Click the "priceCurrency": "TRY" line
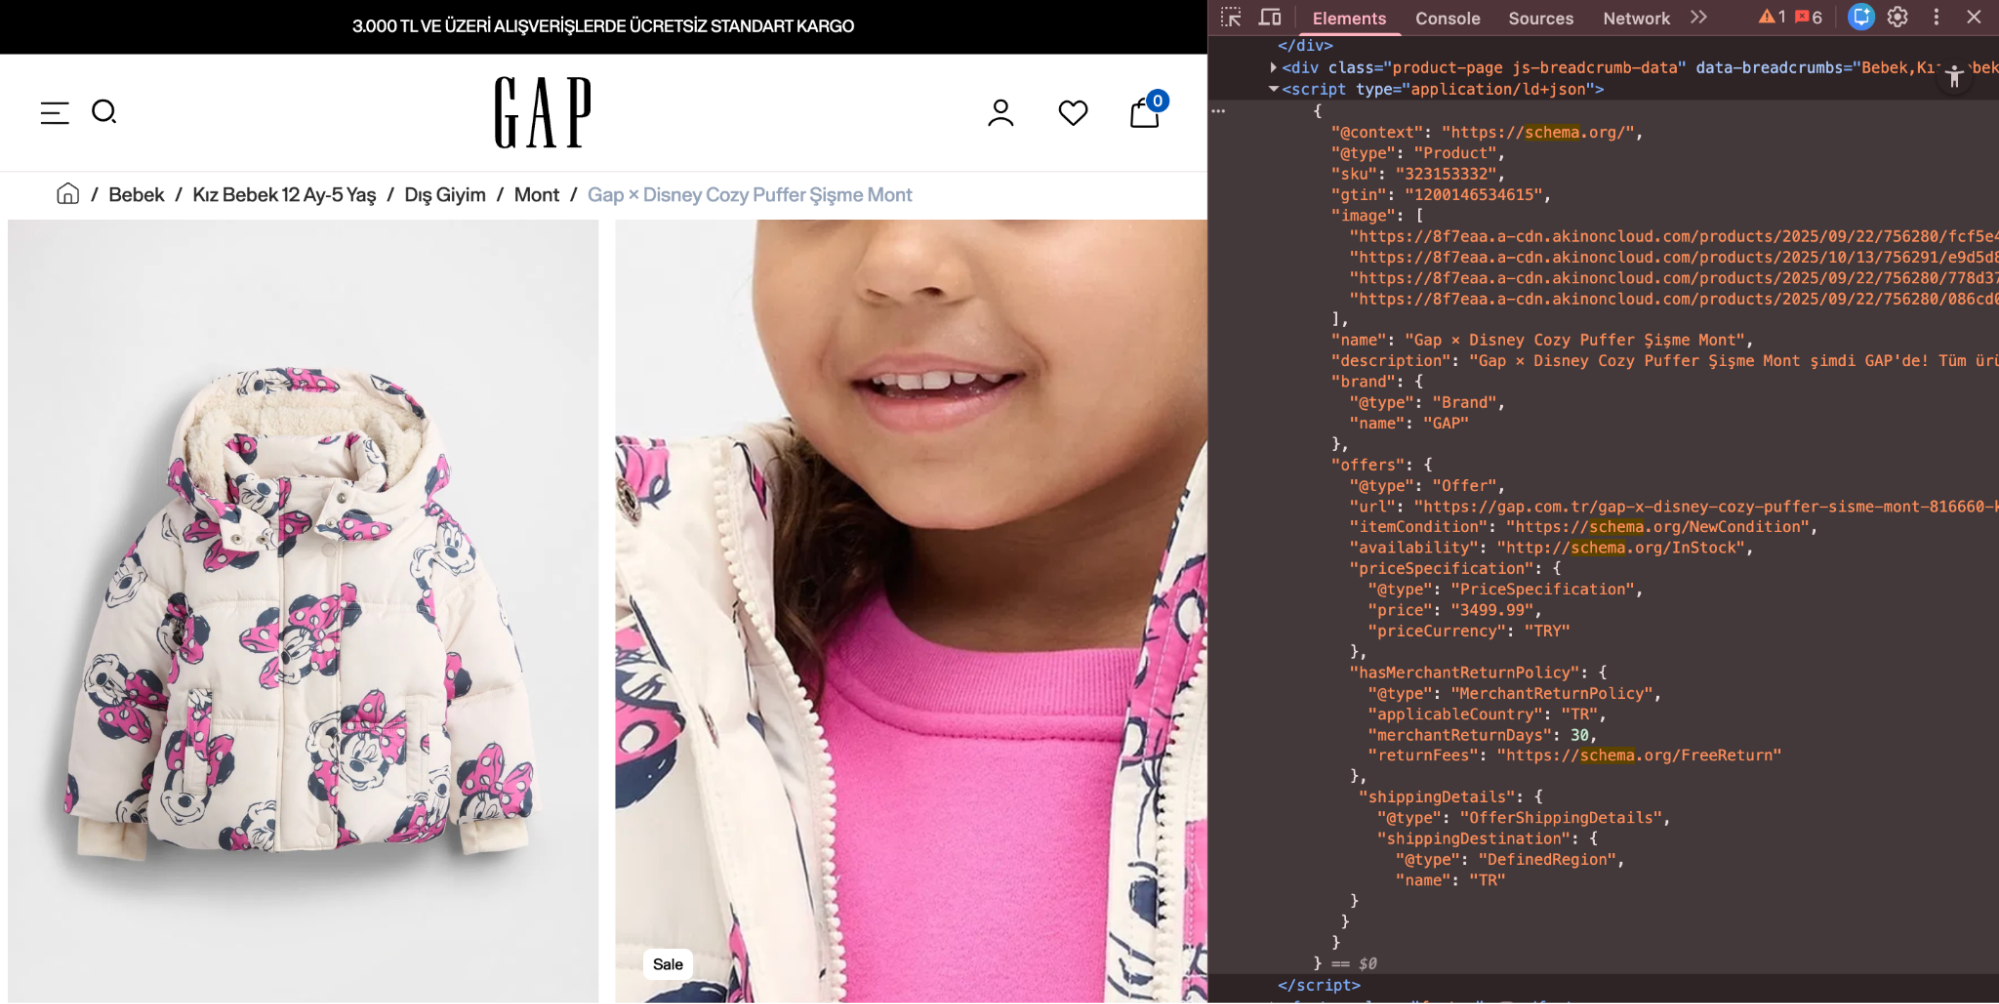 [1468, 631]
